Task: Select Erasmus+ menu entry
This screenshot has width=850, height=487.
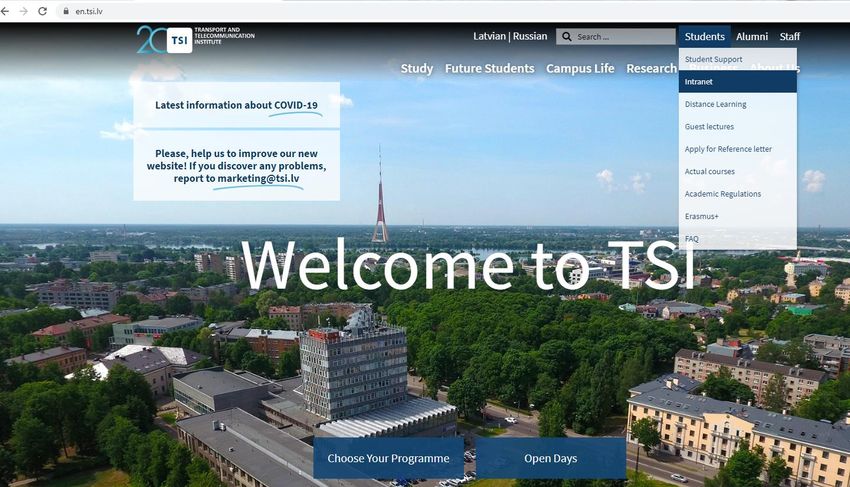Action: coord(737,216)
